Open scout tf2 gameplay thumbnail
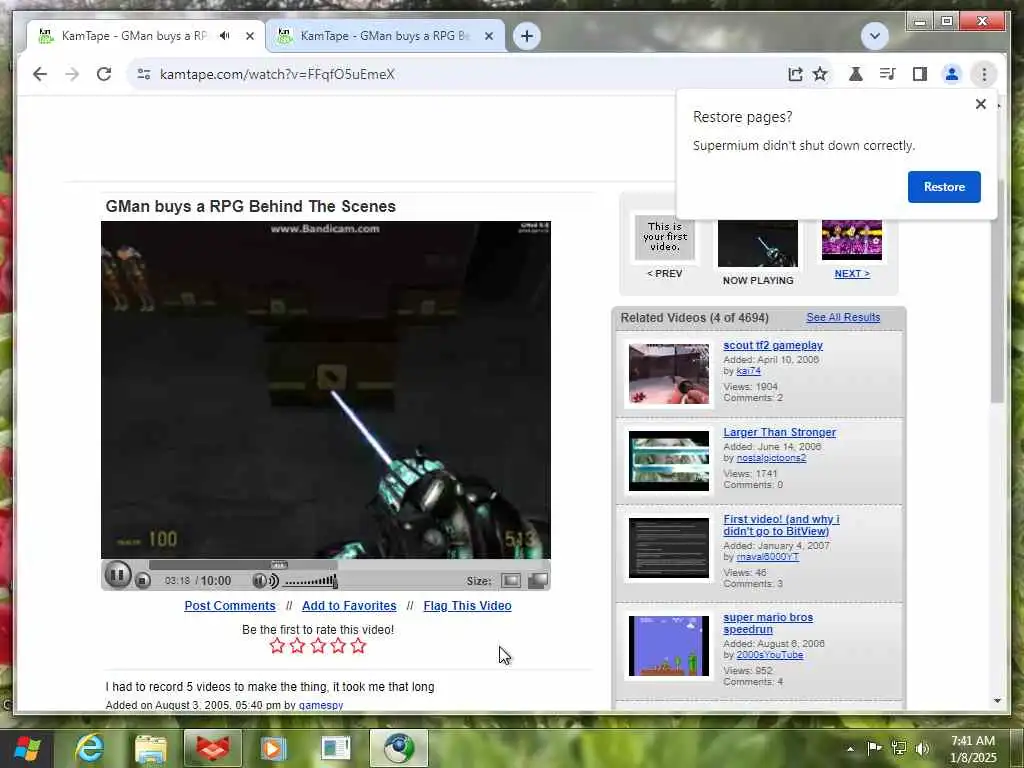The height and width of the screenshot is (768, 1024). click(669, 374)
